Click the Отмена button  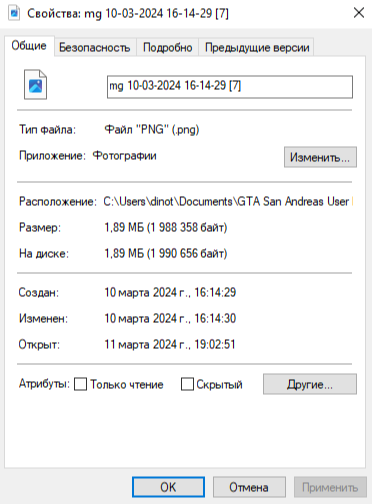coord(249,487)
